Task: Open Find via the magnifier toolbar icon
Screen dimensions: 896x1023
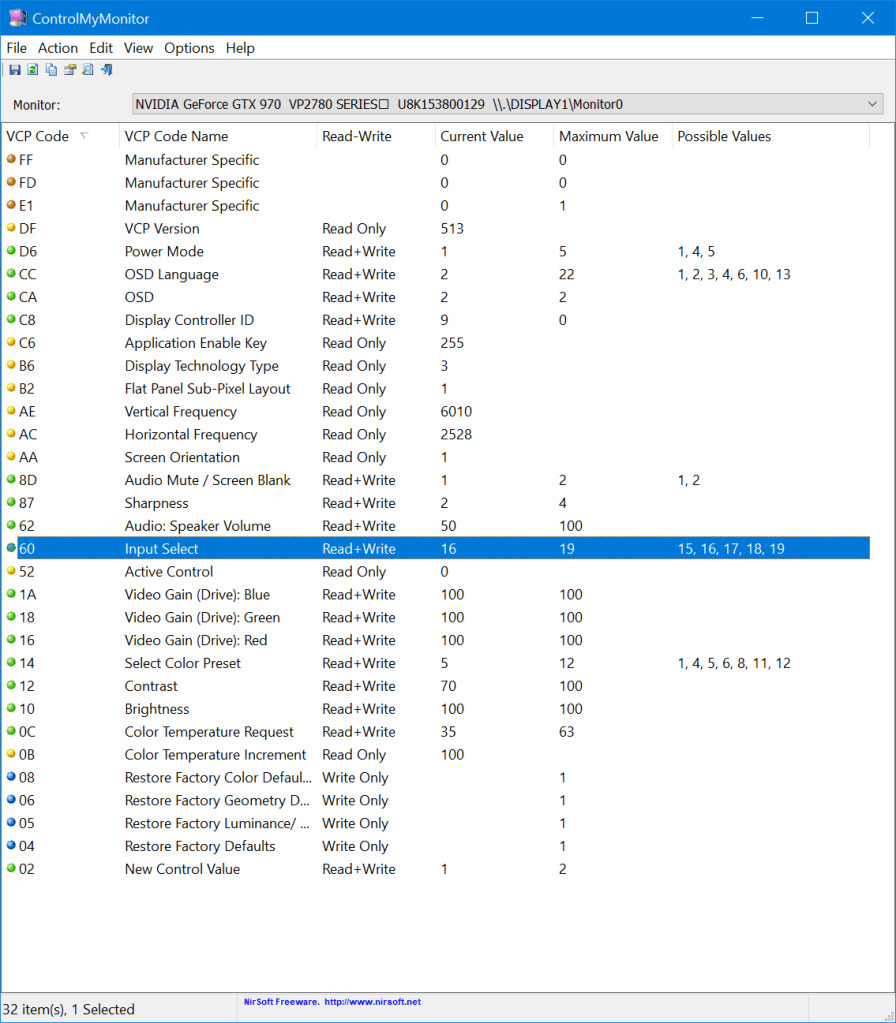Action: click(x=87, y=69)
